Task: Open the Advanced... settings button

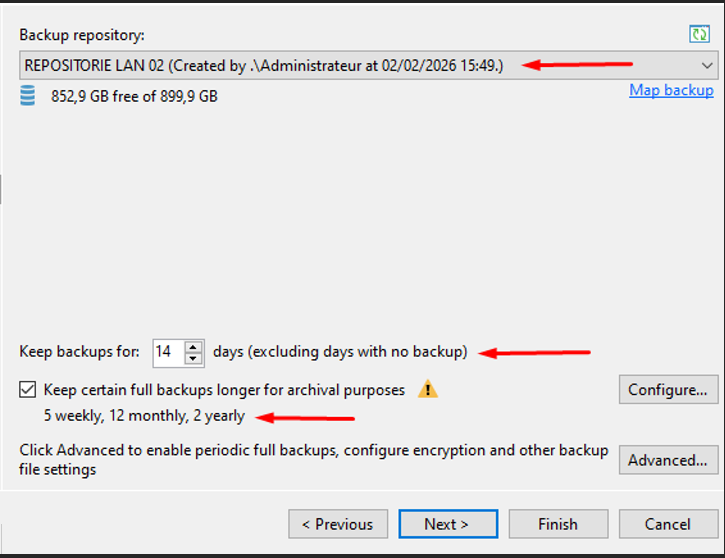Action: click(x=668, y=460)
